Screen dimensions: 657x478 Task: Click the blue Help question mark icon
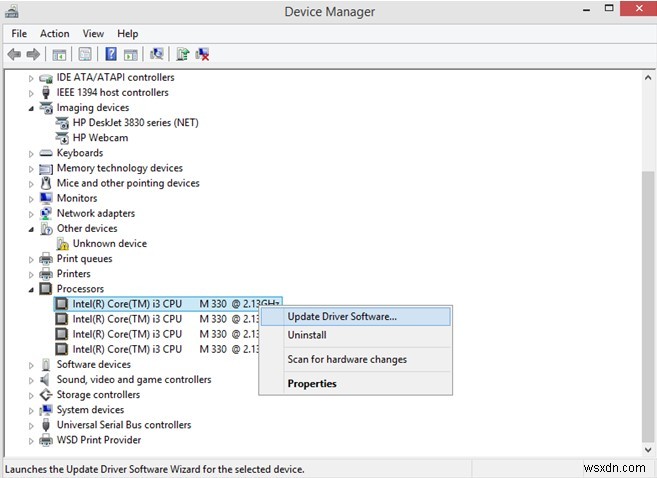point(111,54)
